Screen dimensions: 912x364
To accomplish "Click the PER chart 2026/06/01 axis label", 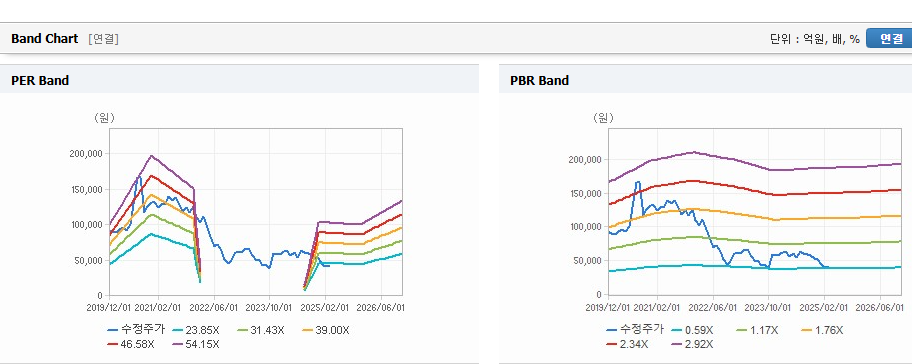I will tap(381, 307).
